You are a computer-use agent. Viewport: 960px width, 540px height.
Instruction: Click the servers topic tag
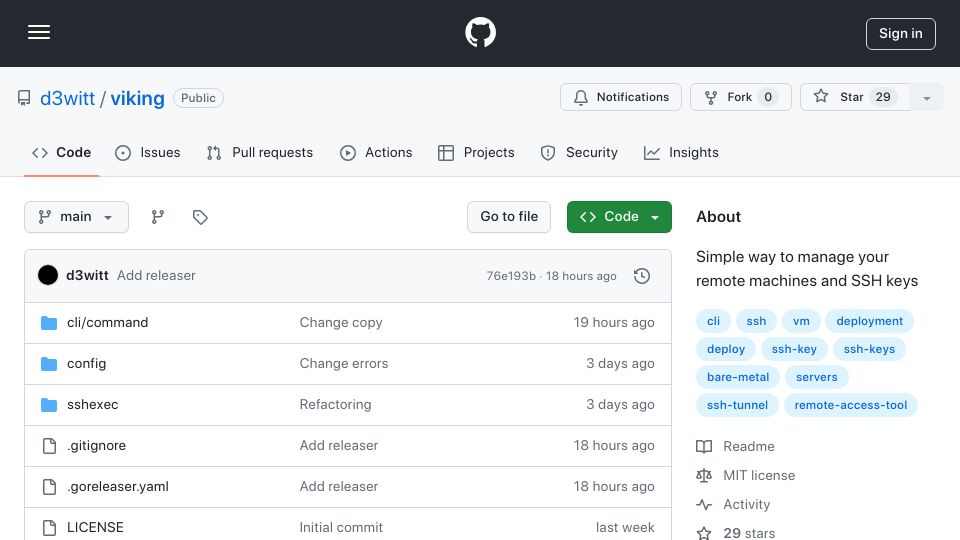click(x=816, y=377)
